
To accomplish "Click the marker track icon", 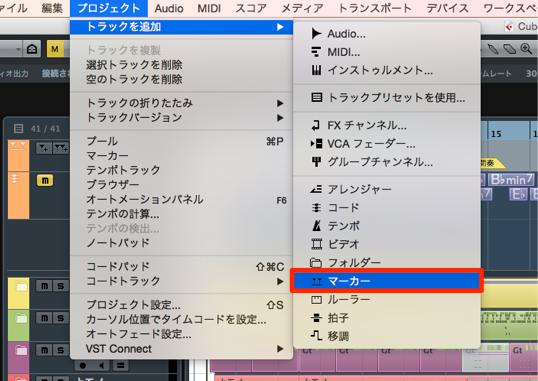I will pyautogui.click(x=316, y=281).
